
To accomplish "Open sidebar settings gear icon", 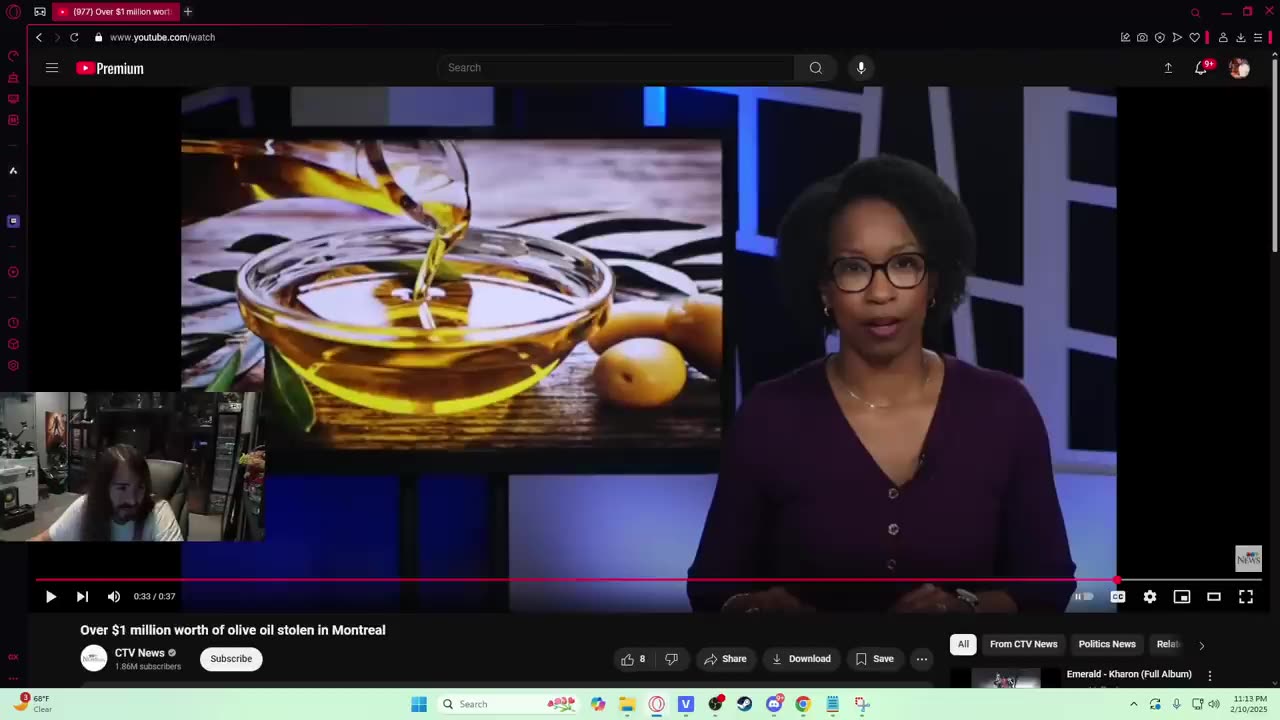I will point(13,366).
